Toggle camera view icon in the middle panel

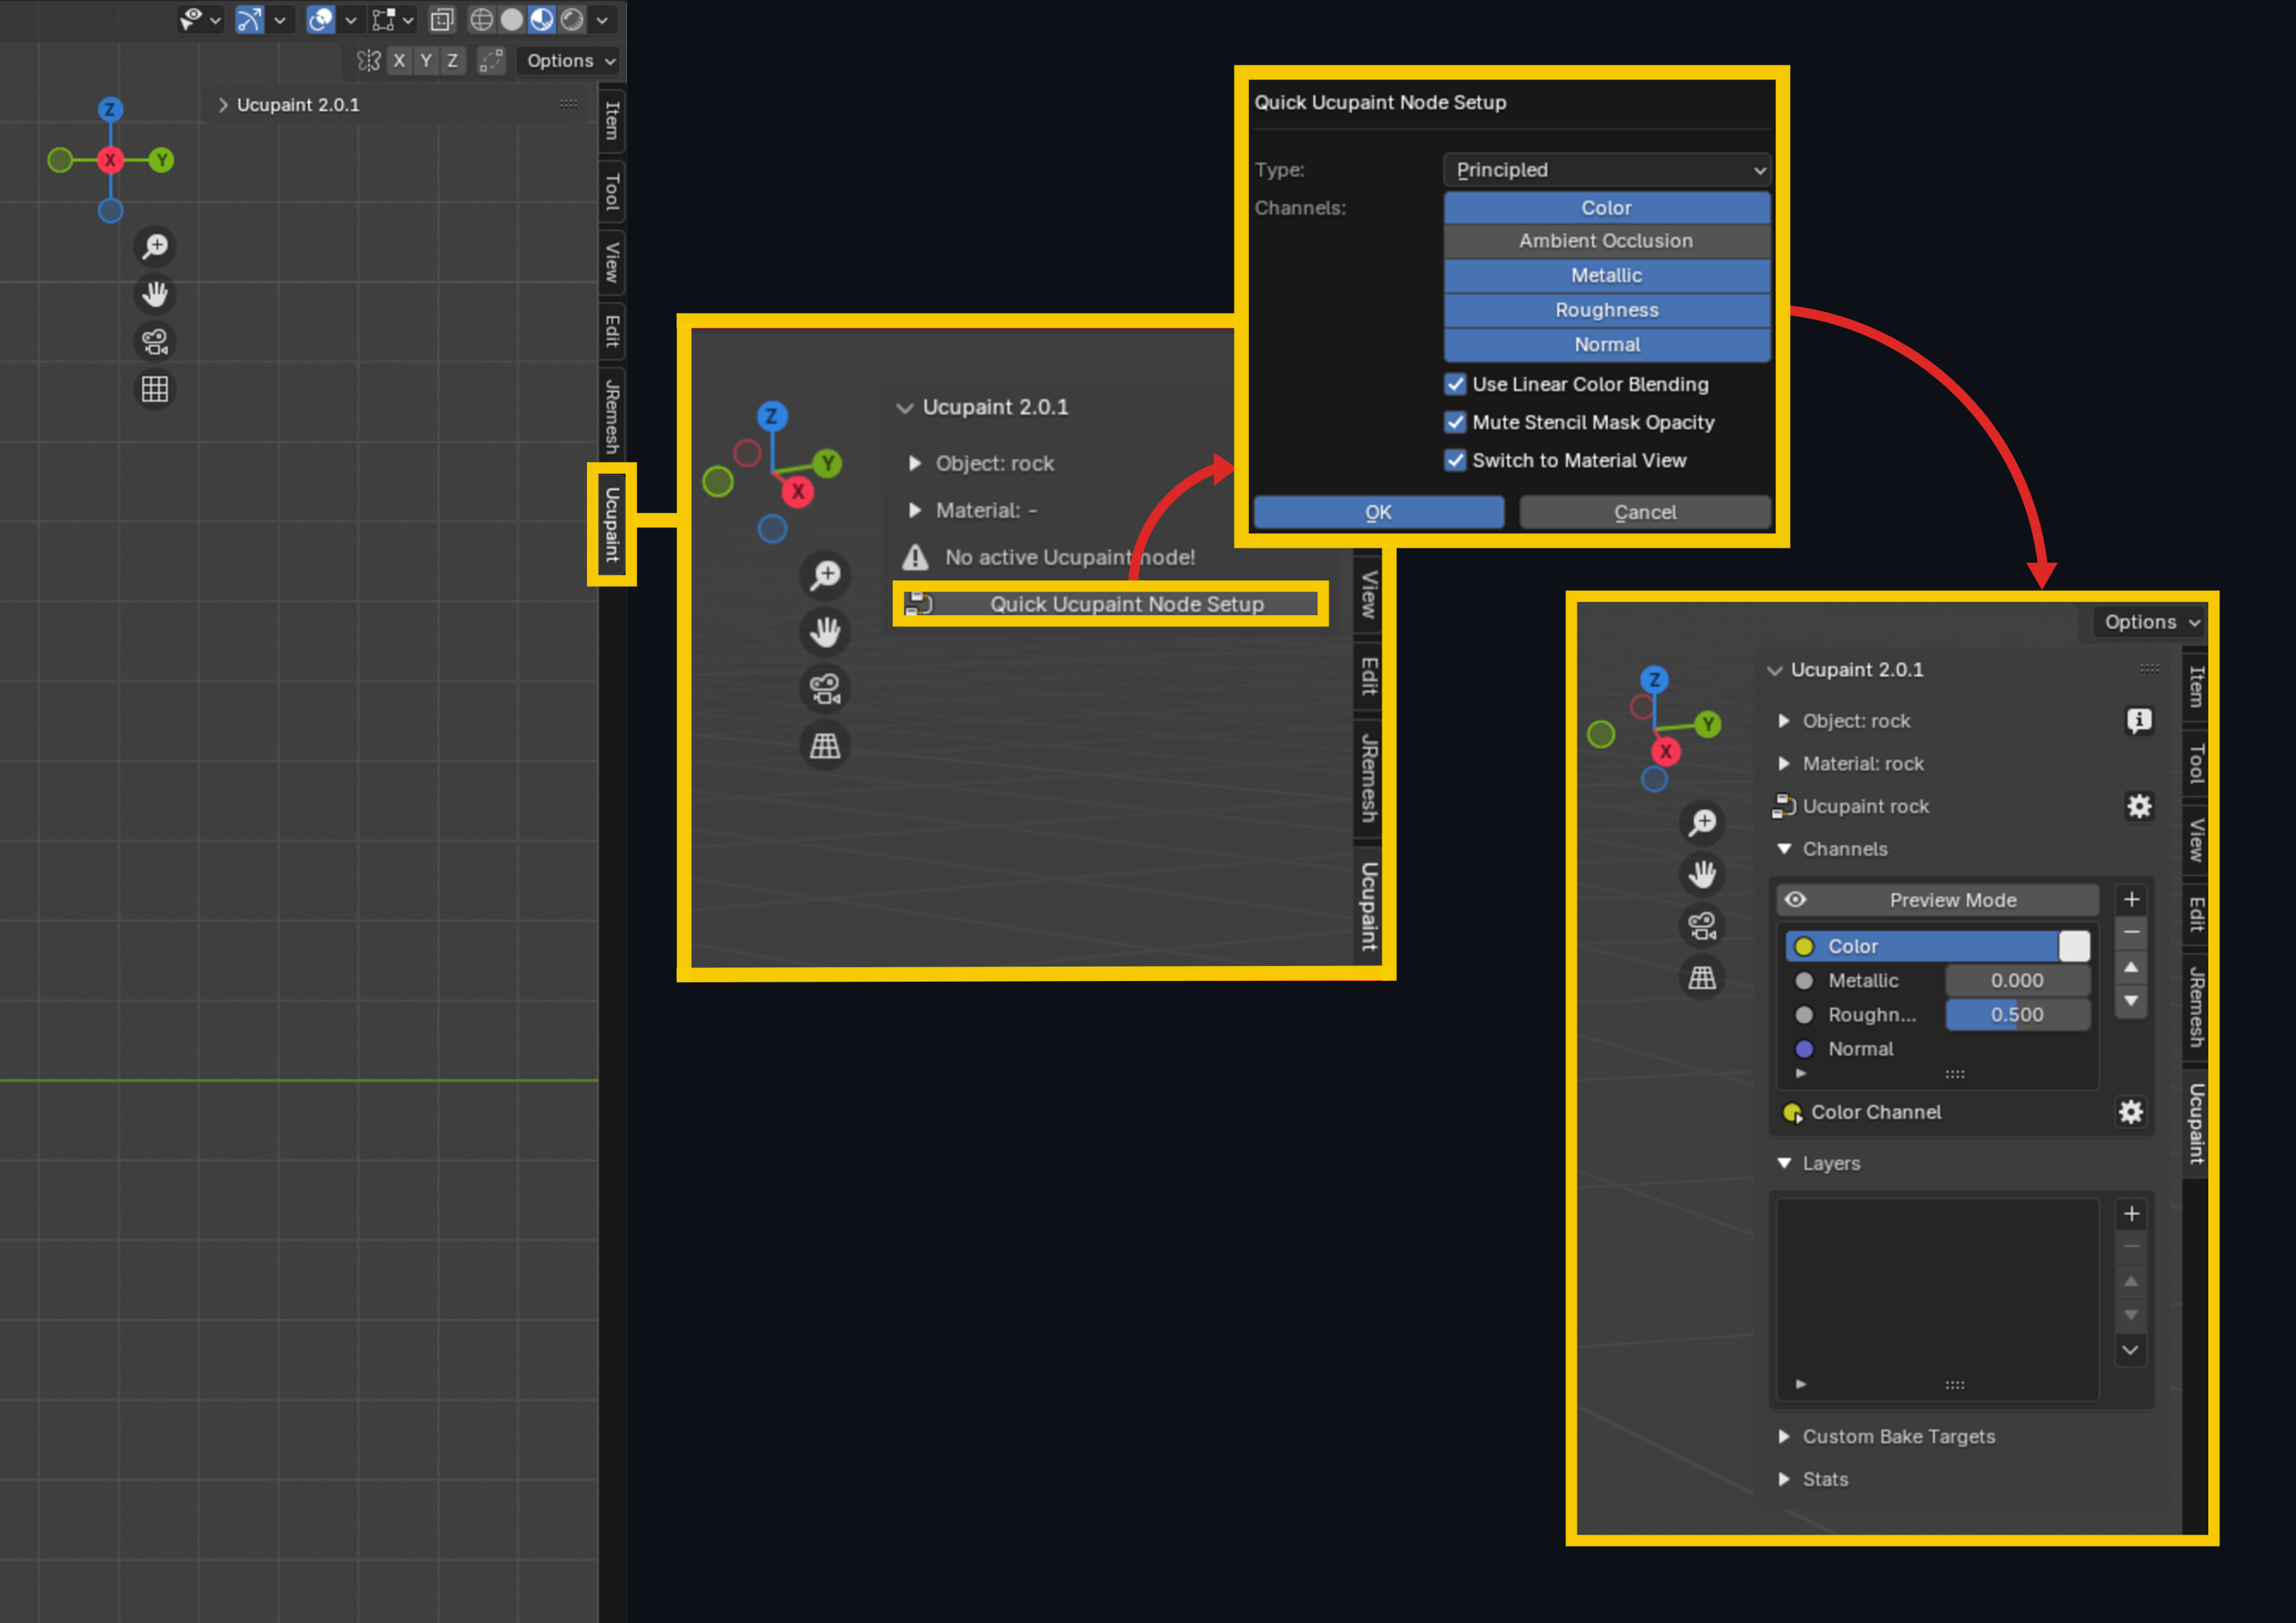825,689
